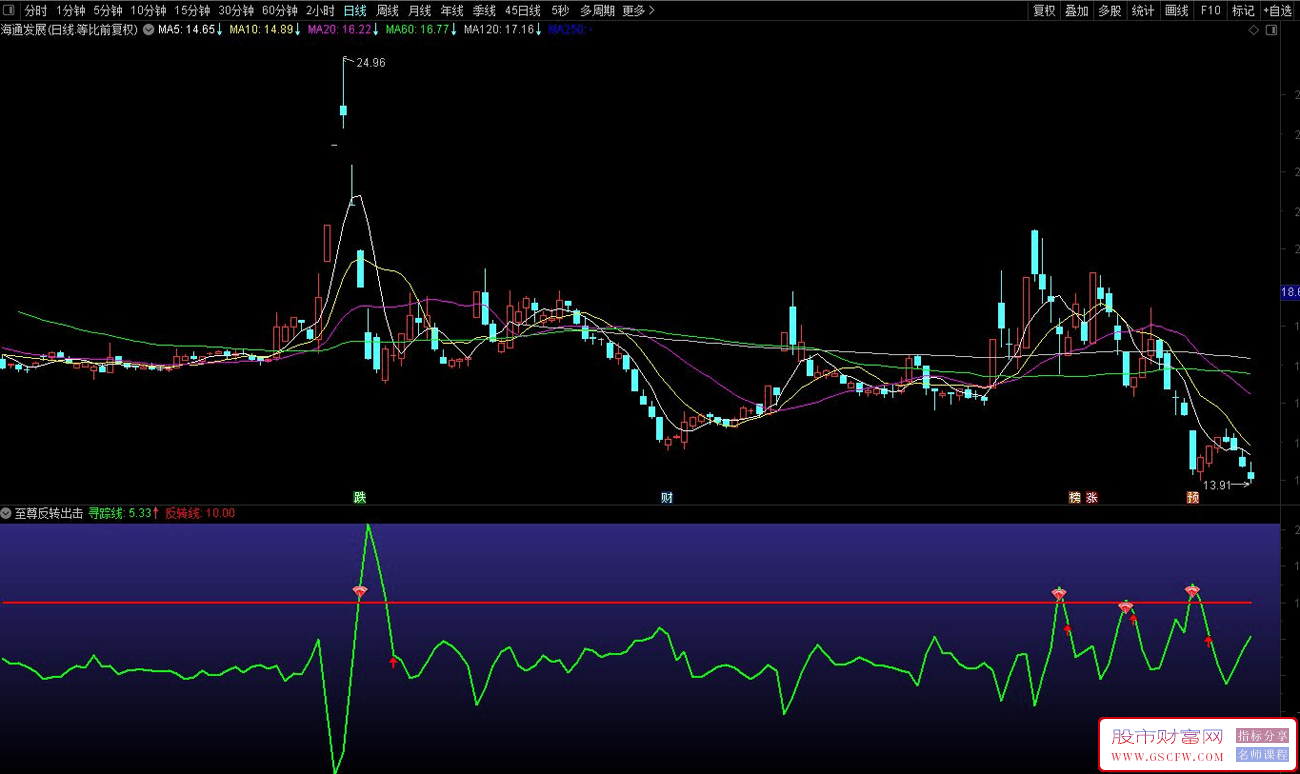This screenshot has height=774, width=1300.
Task: Switch to 季线 quarterly chart
Action: pyautogui.click(x=484, y=10)
